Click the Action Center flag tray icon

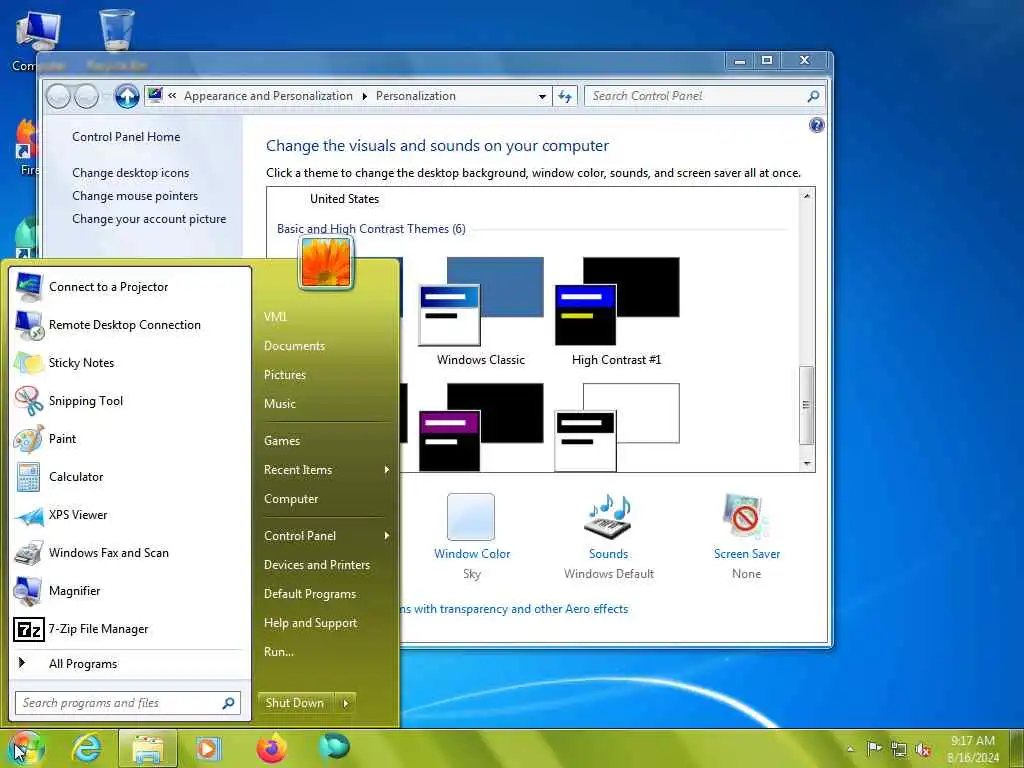[874, 748]
